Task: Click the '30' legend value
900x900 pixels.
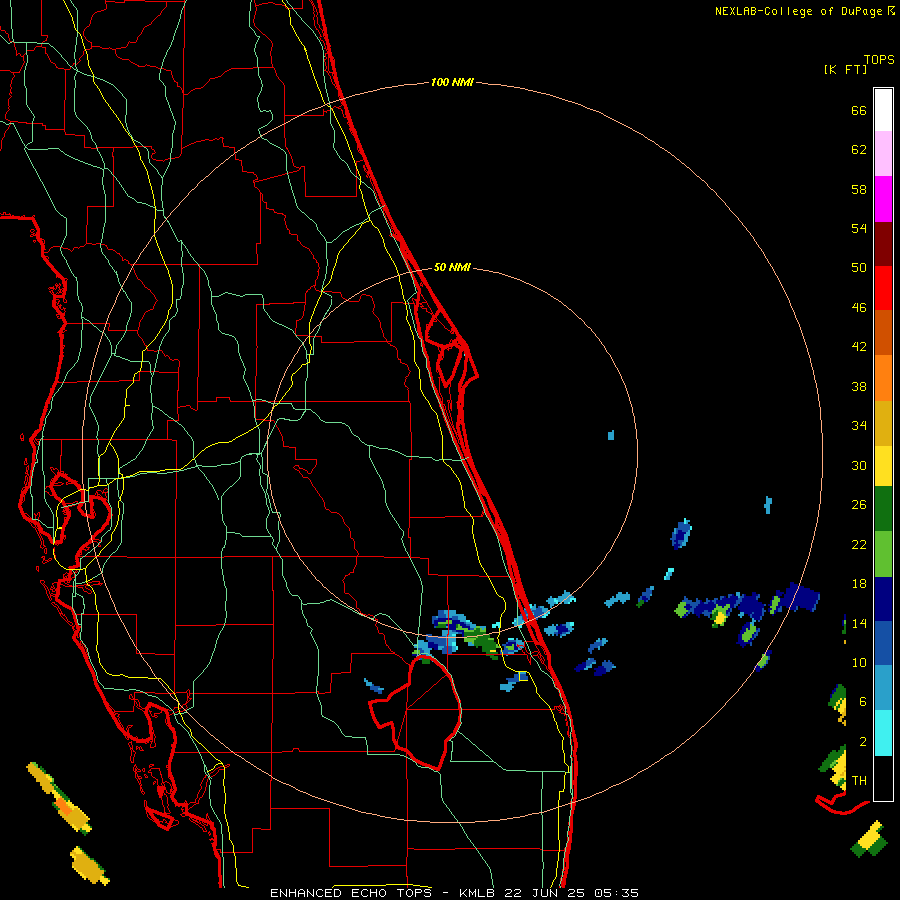Action: [x=859, y=465]
